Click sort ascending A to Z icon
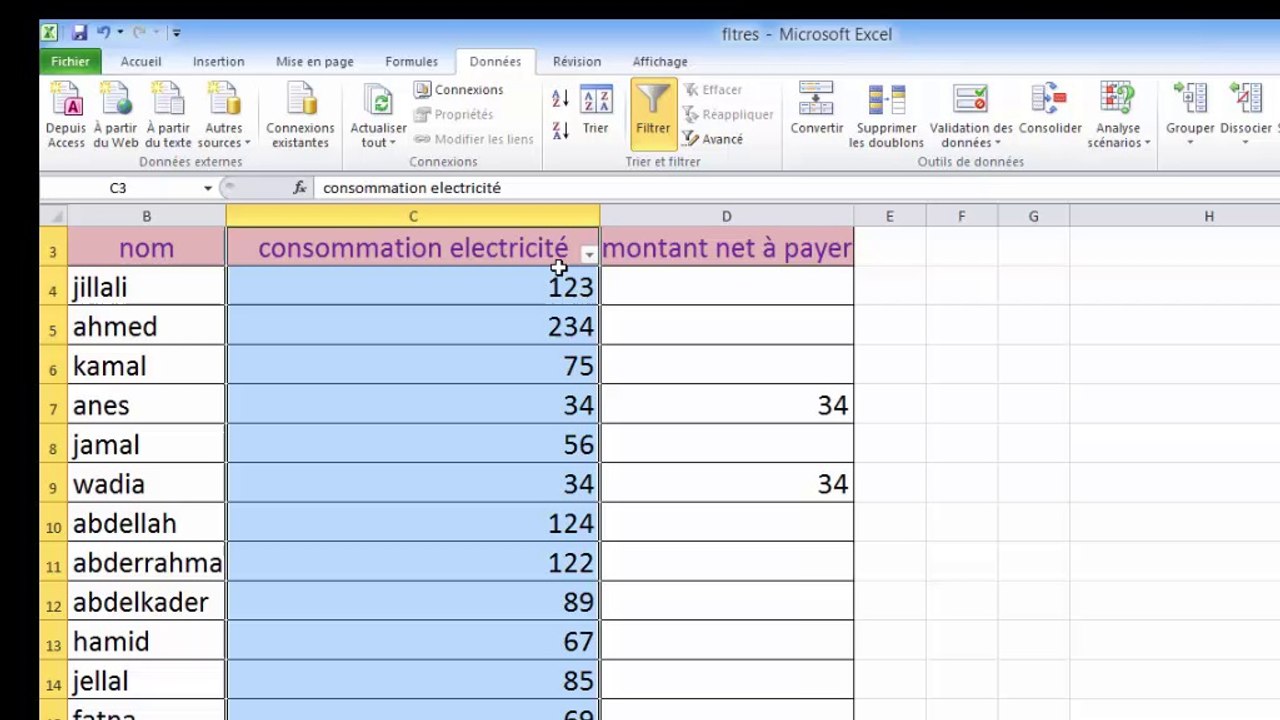 tap(560, 98)
